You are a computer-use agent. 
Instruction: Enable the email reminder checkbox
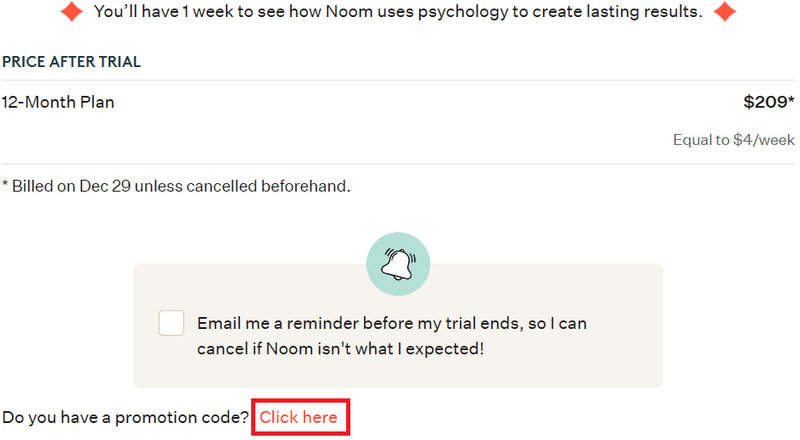click(172, 324)
